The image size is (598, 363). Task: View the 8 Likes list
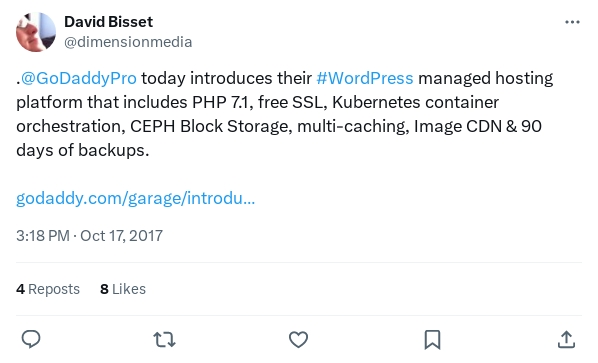[123, 289]
